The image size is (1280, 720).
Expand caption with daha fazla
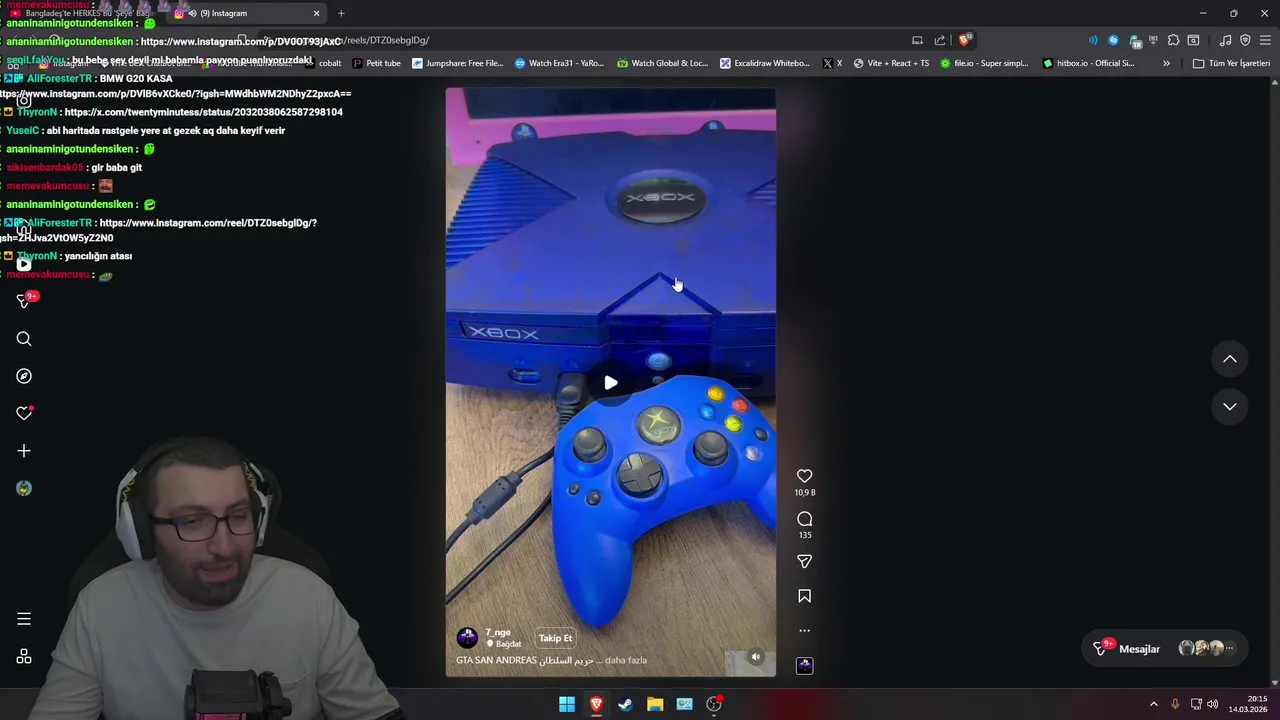pos(626,660)
